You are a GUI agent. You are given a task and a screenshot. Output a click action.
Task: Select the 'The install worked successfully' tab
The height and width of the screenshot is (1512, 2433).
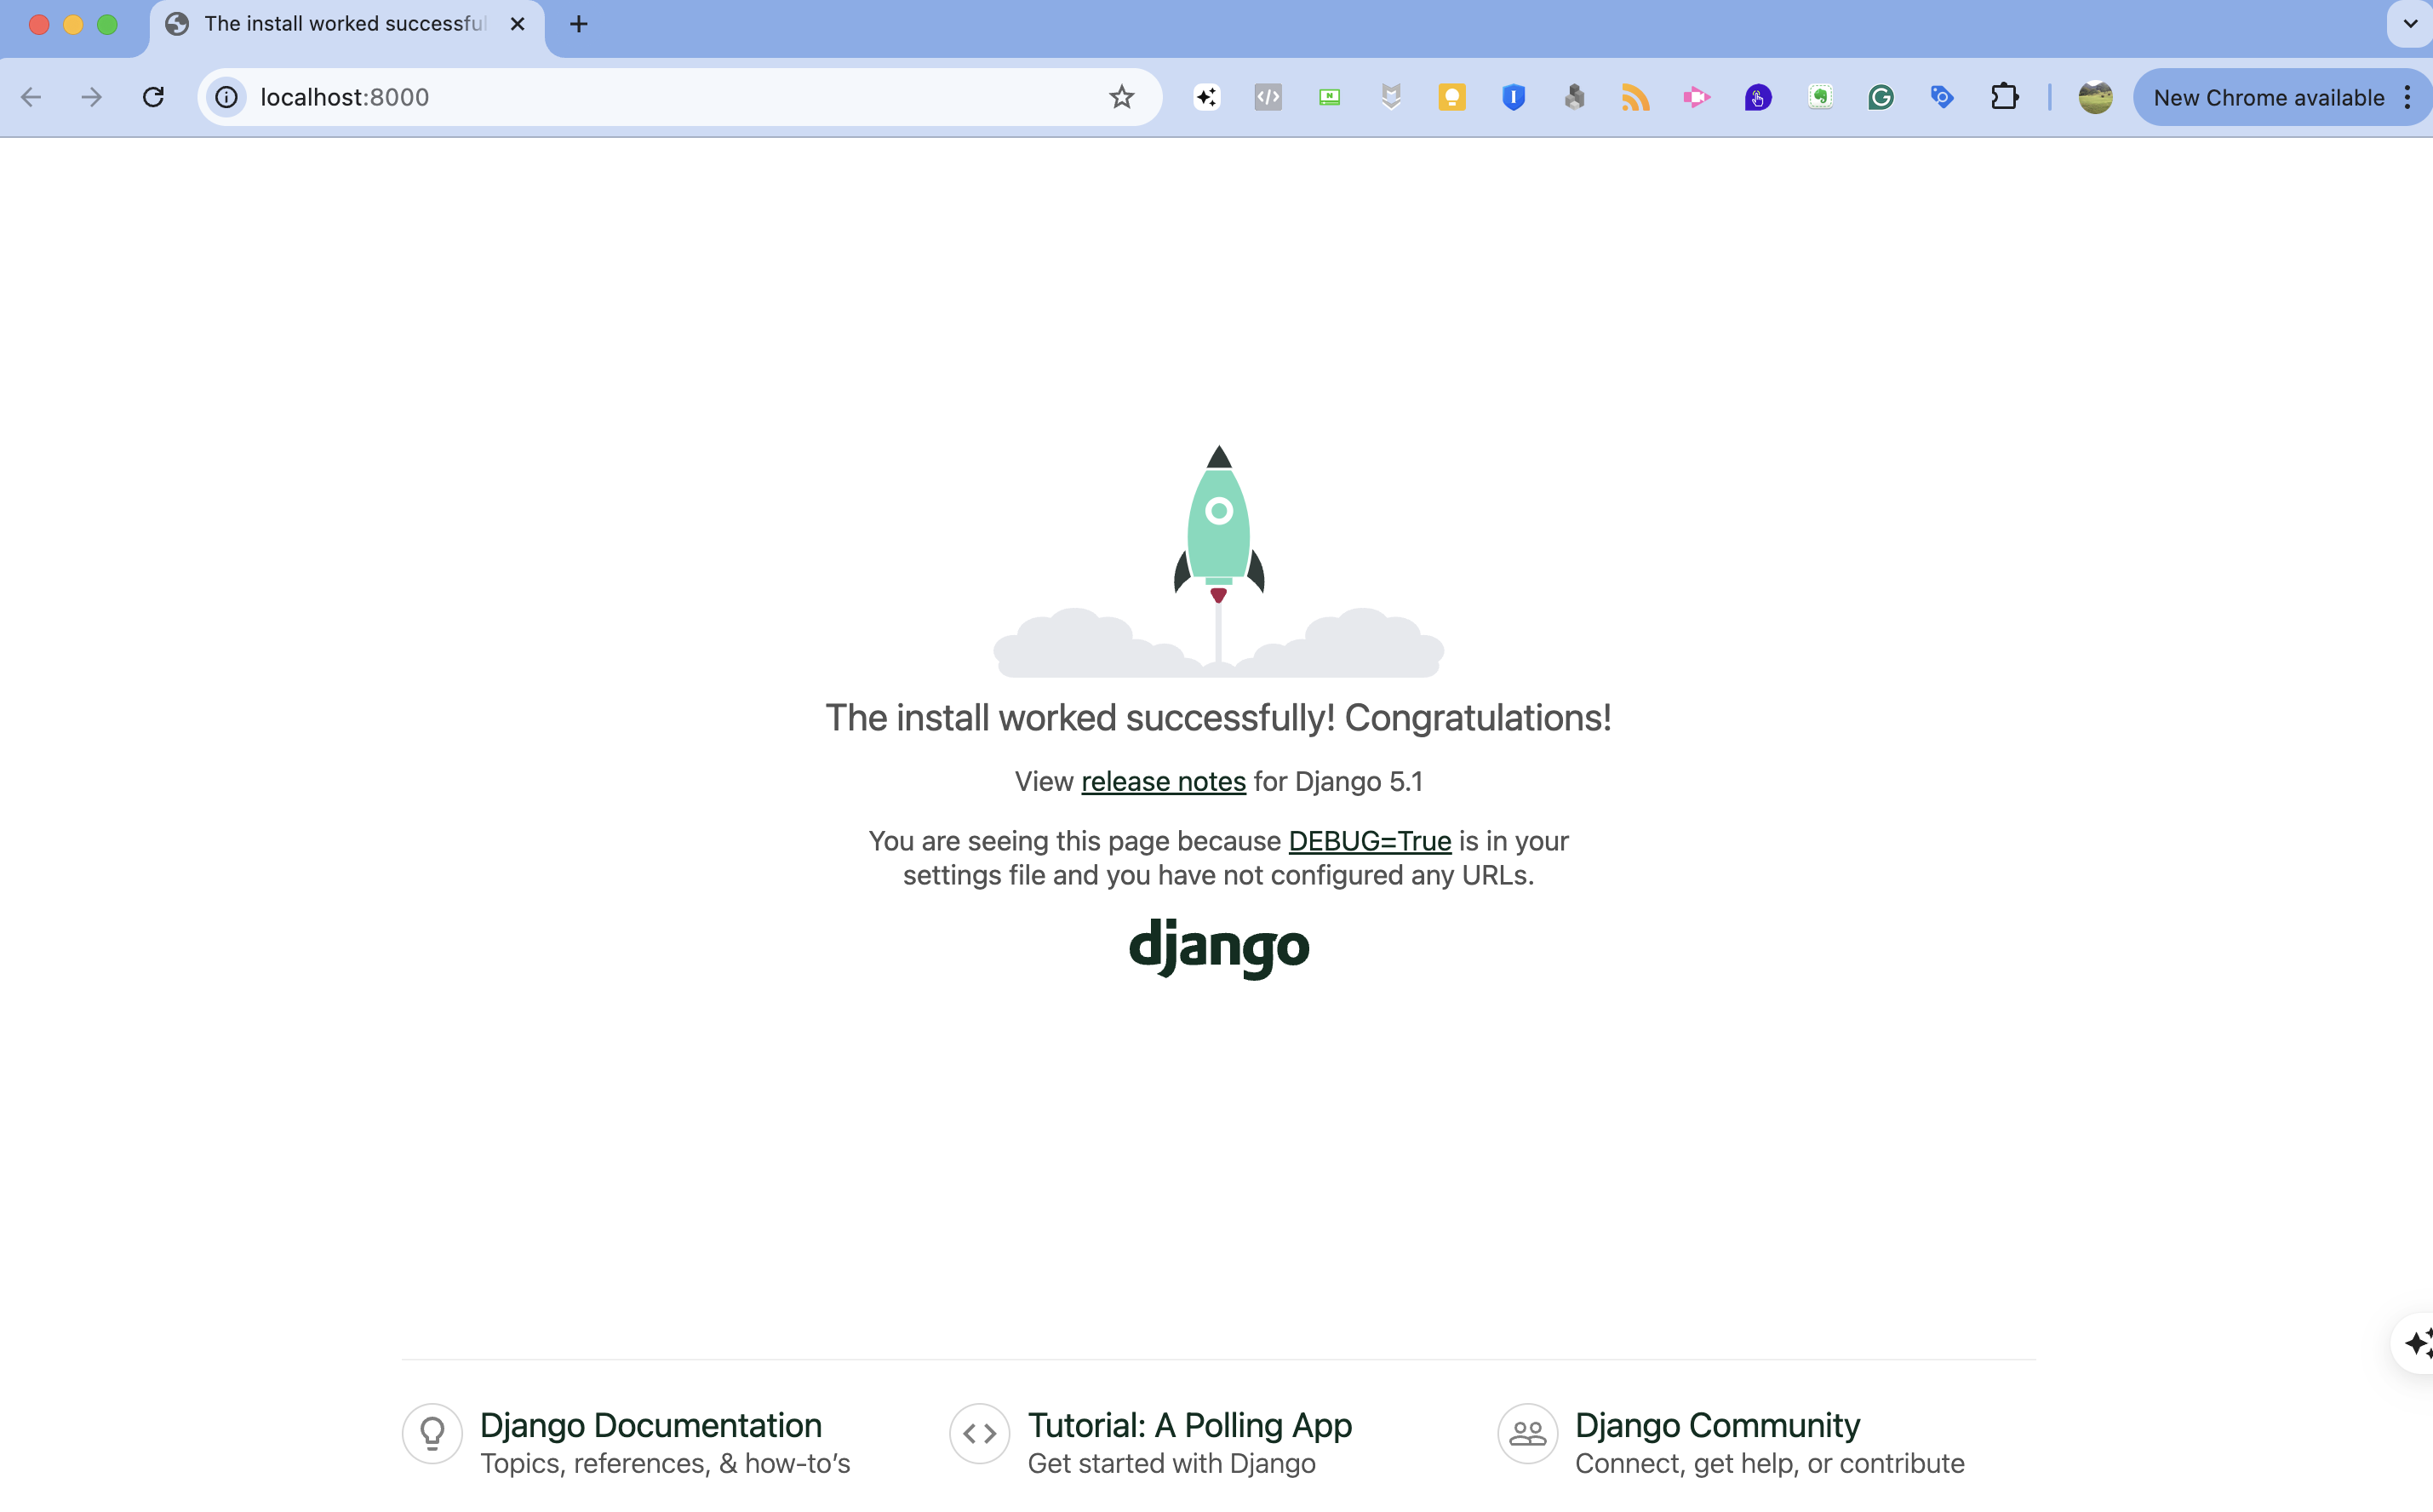click(346, 24)
